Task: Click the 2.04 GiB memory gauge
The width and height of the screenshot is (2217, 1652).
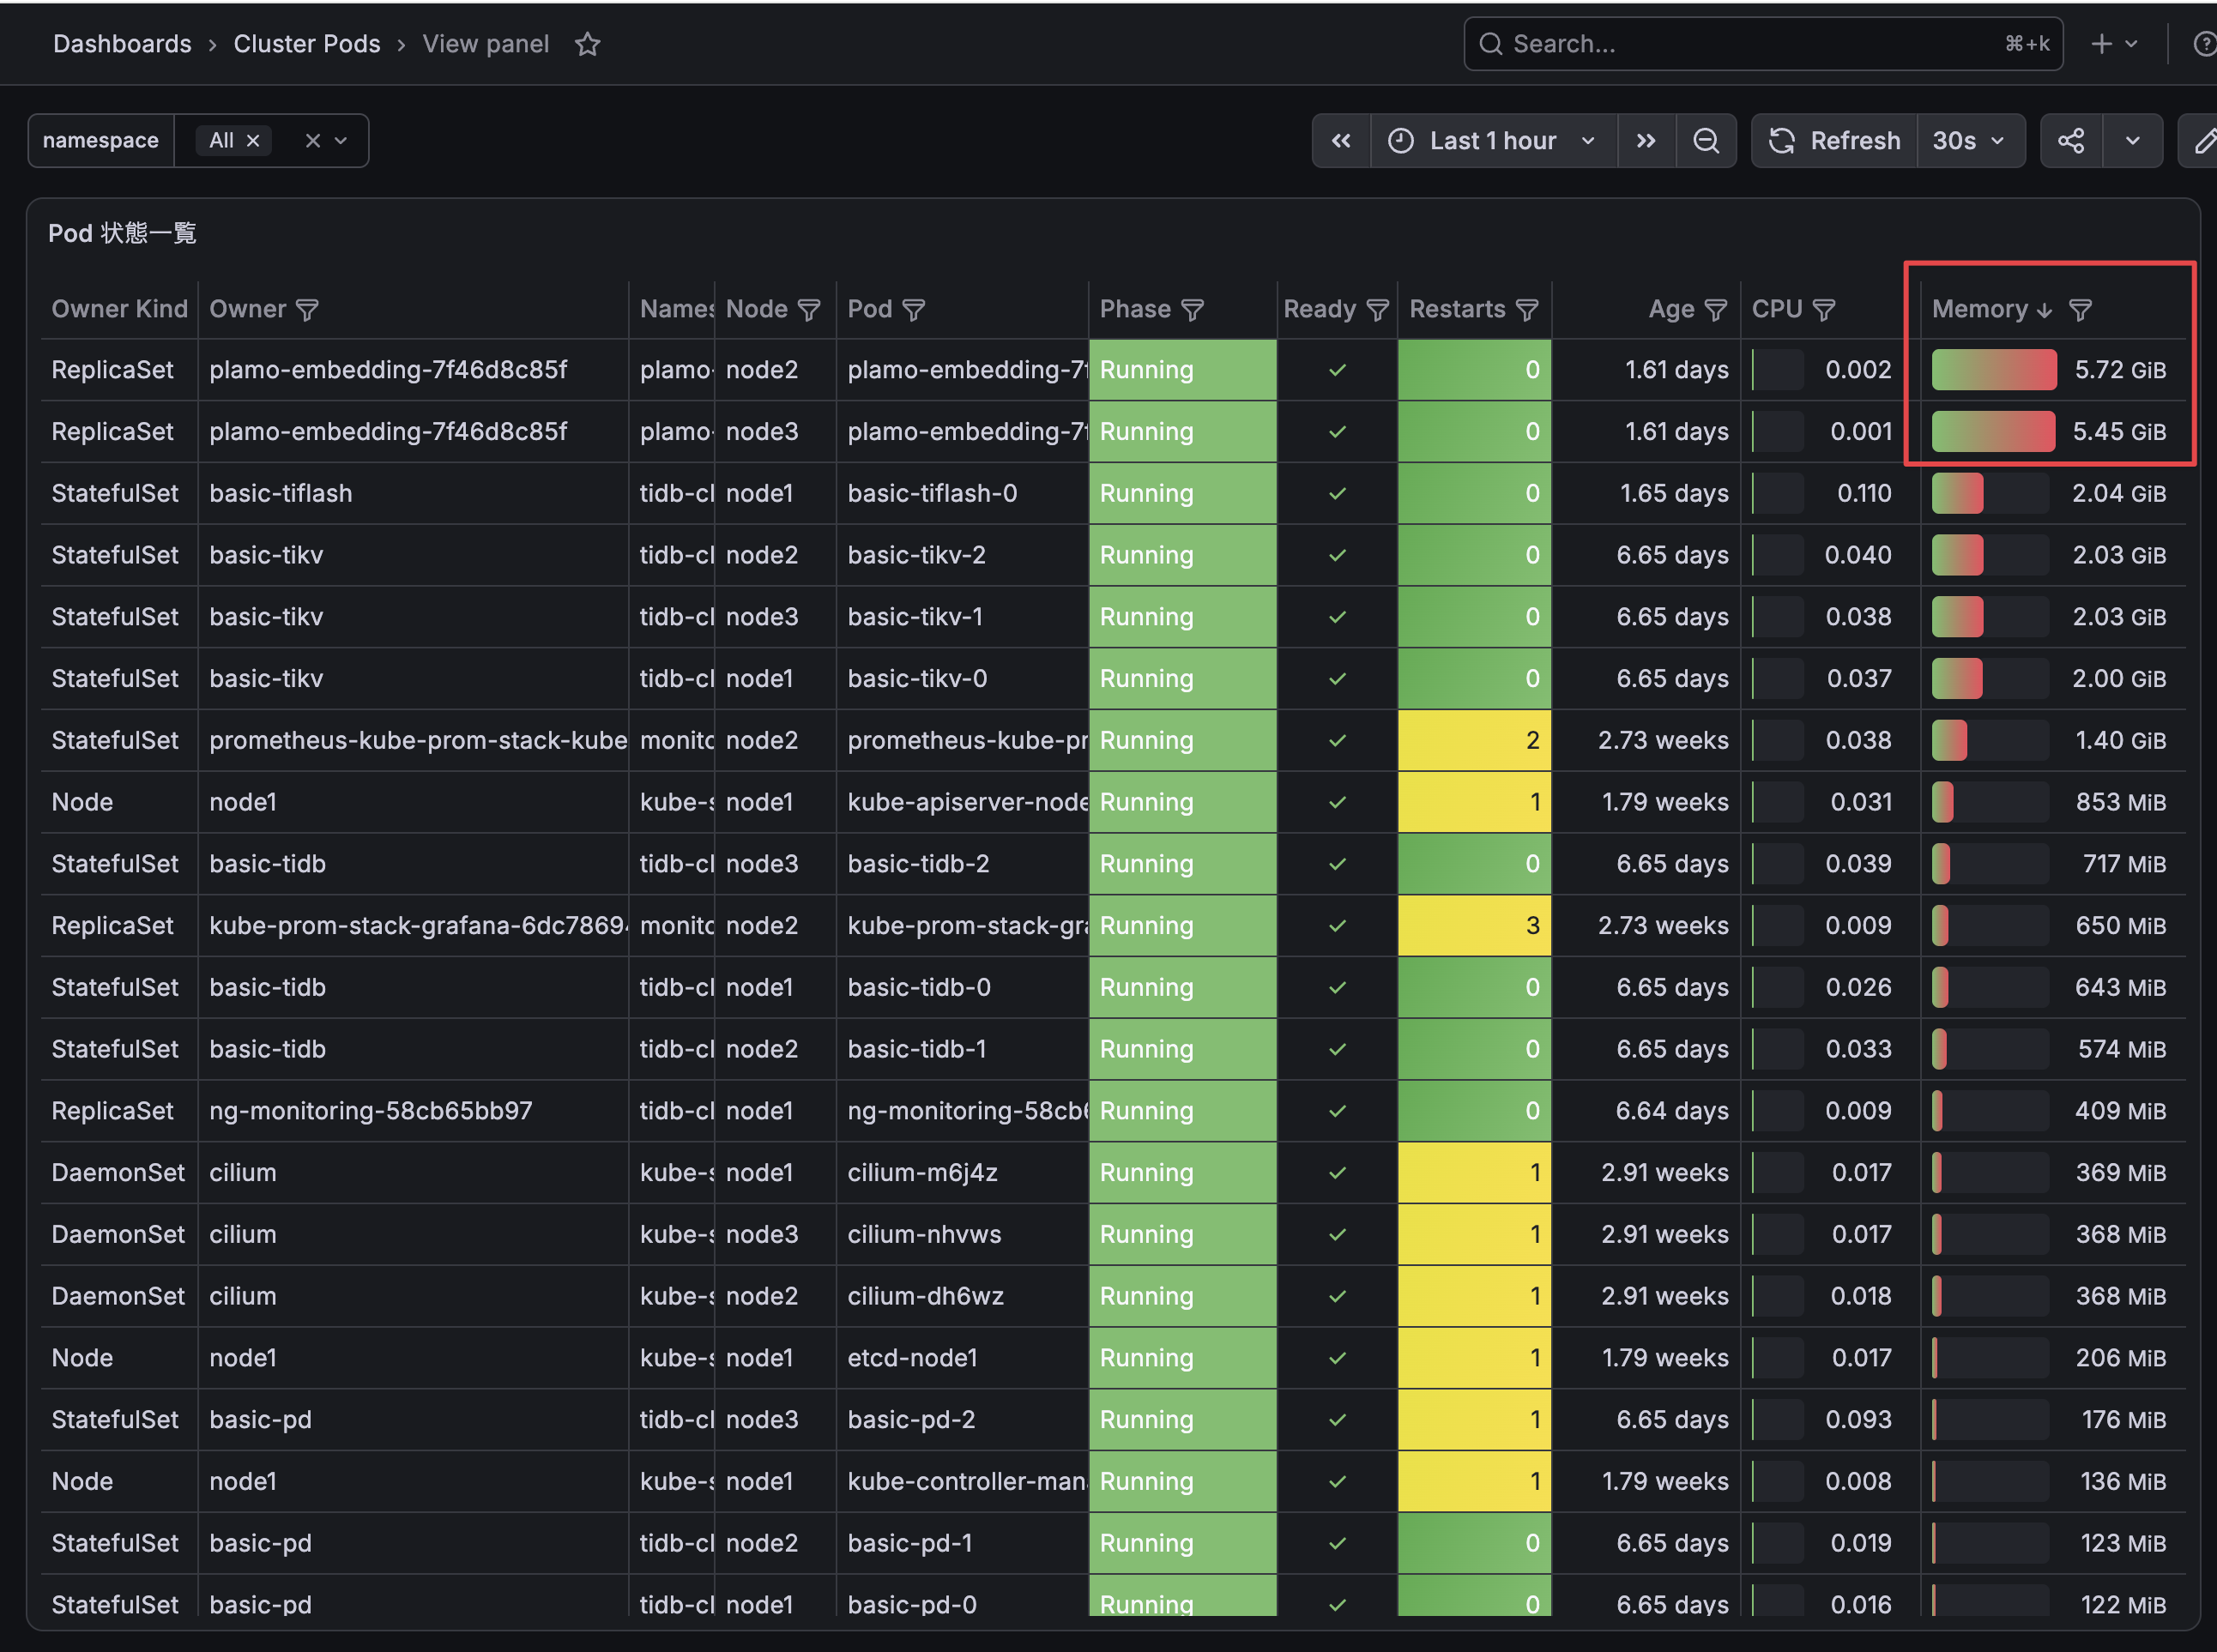Action: click(x=1990, y=494)
